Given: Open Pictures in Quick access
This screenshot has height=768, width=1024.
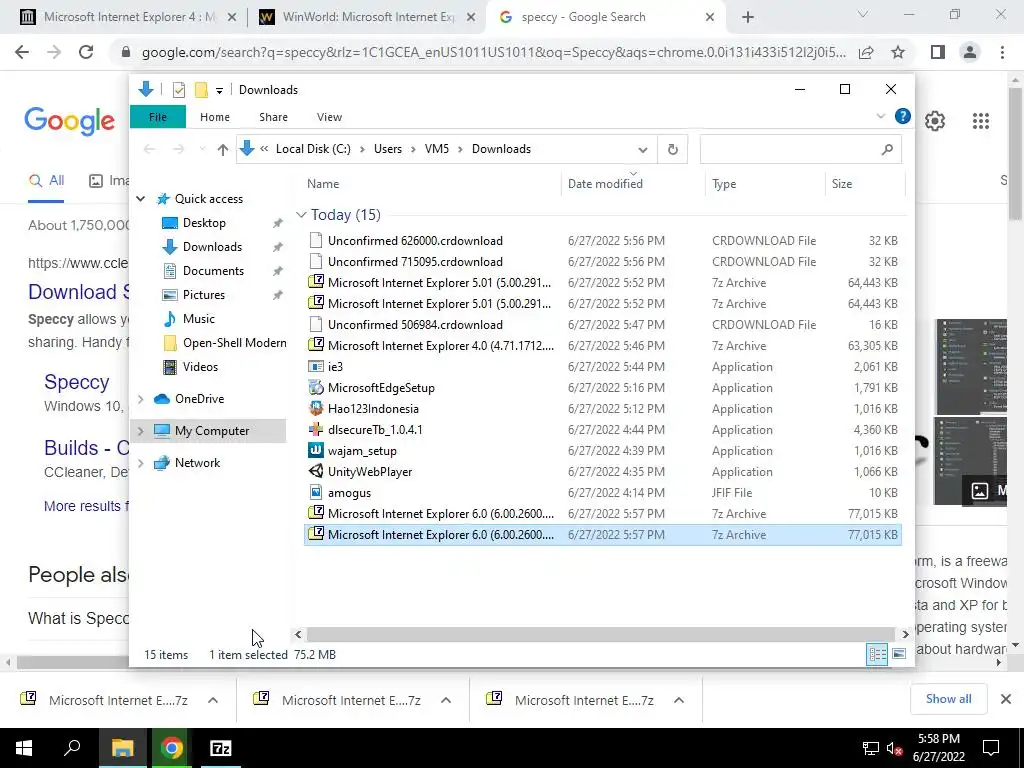Looking at the screenshot, I should point(204,295).
